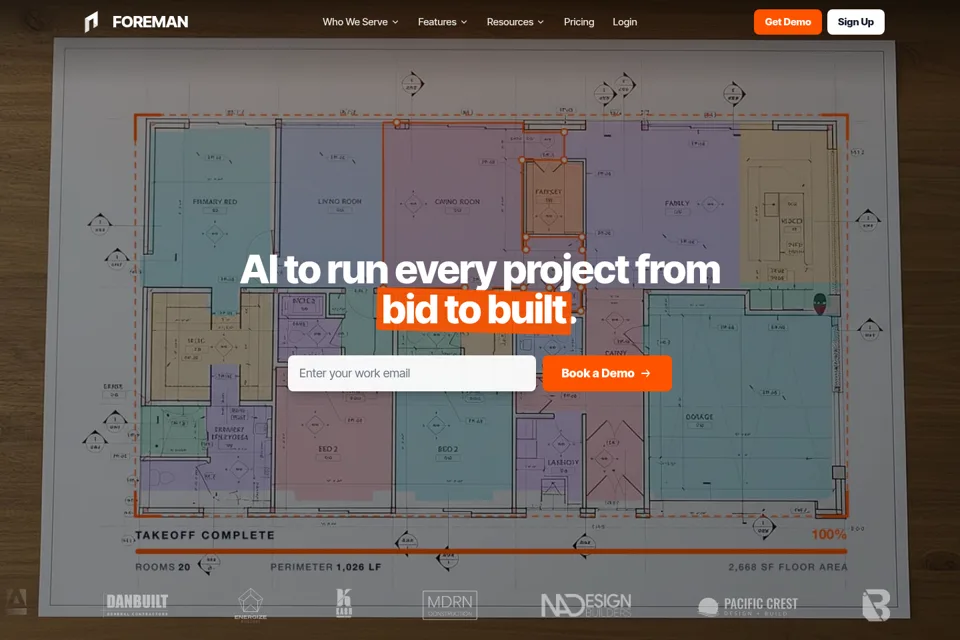Image resolution: width=960 pixels, height=640 pixels.
Task: Click the Book a Demo button
Action: coord(607,373)
